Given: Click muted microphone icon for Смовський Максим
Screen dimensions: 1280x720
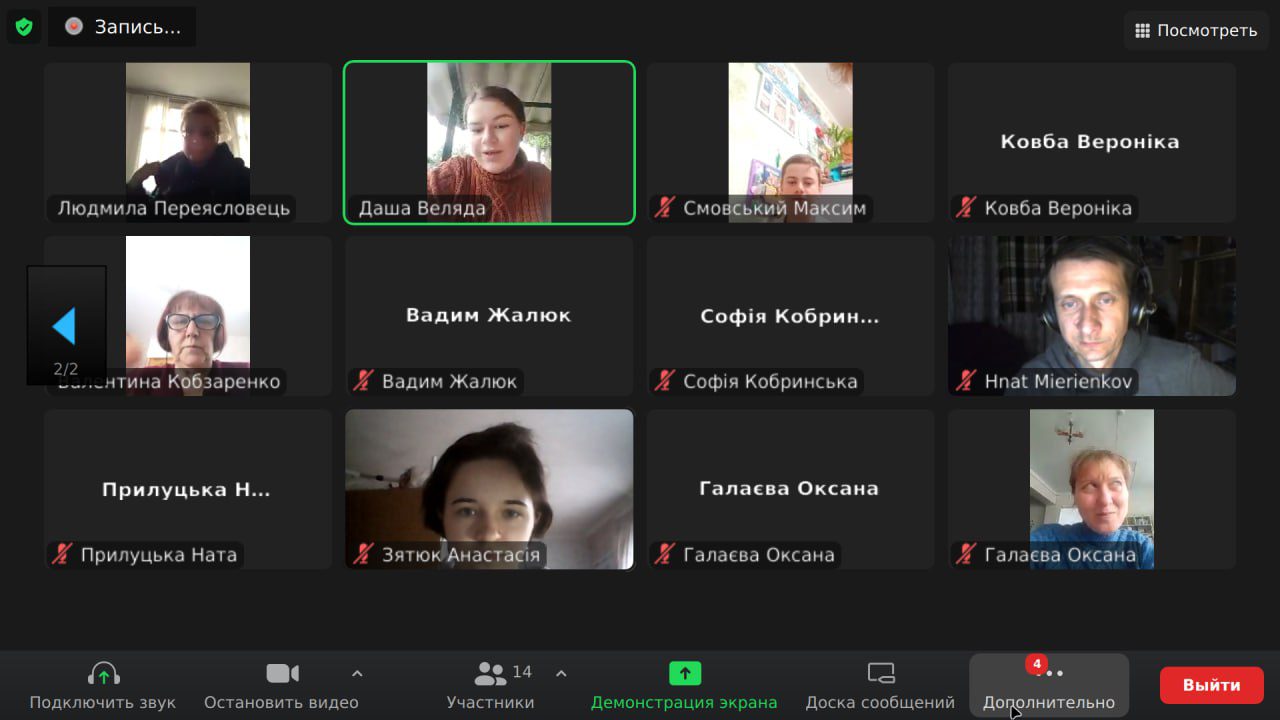Looking at the screenshot, I should pos(664,208).
